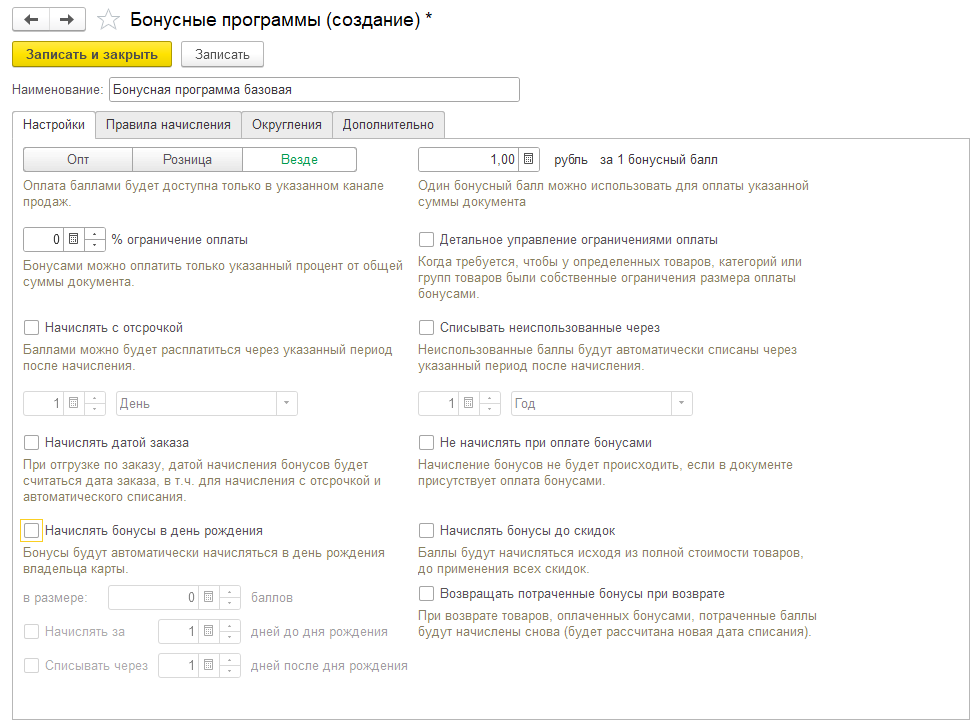Open calculator for 'в размере' баллов field
971x724 pixels.
tap(209, 597)
